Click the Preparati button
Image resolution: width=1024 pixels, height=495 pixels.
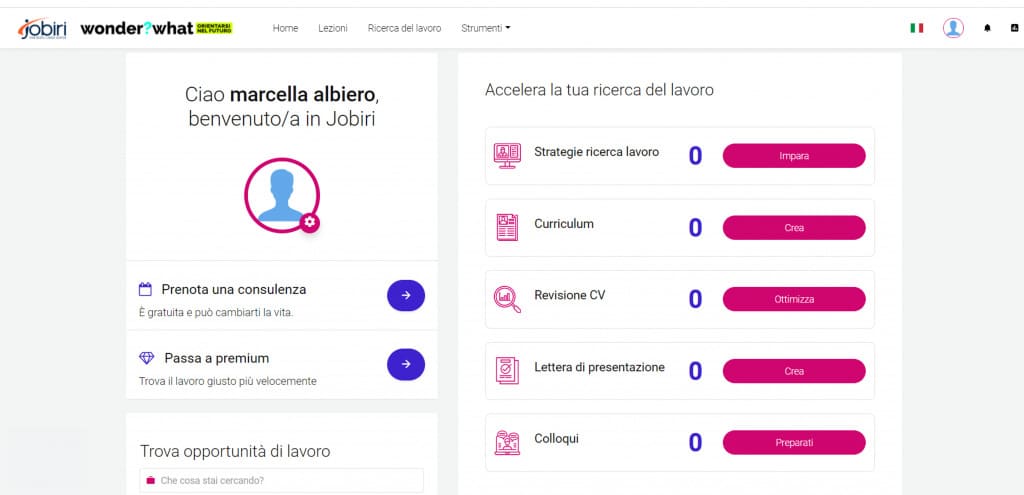coord(794,443)
